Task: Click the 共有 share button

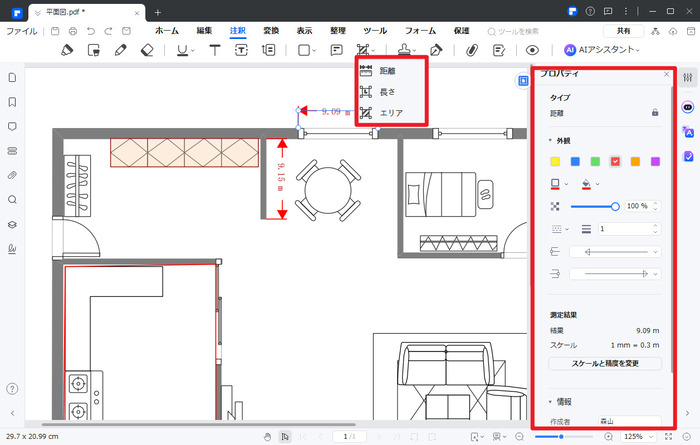Action: 622,31
